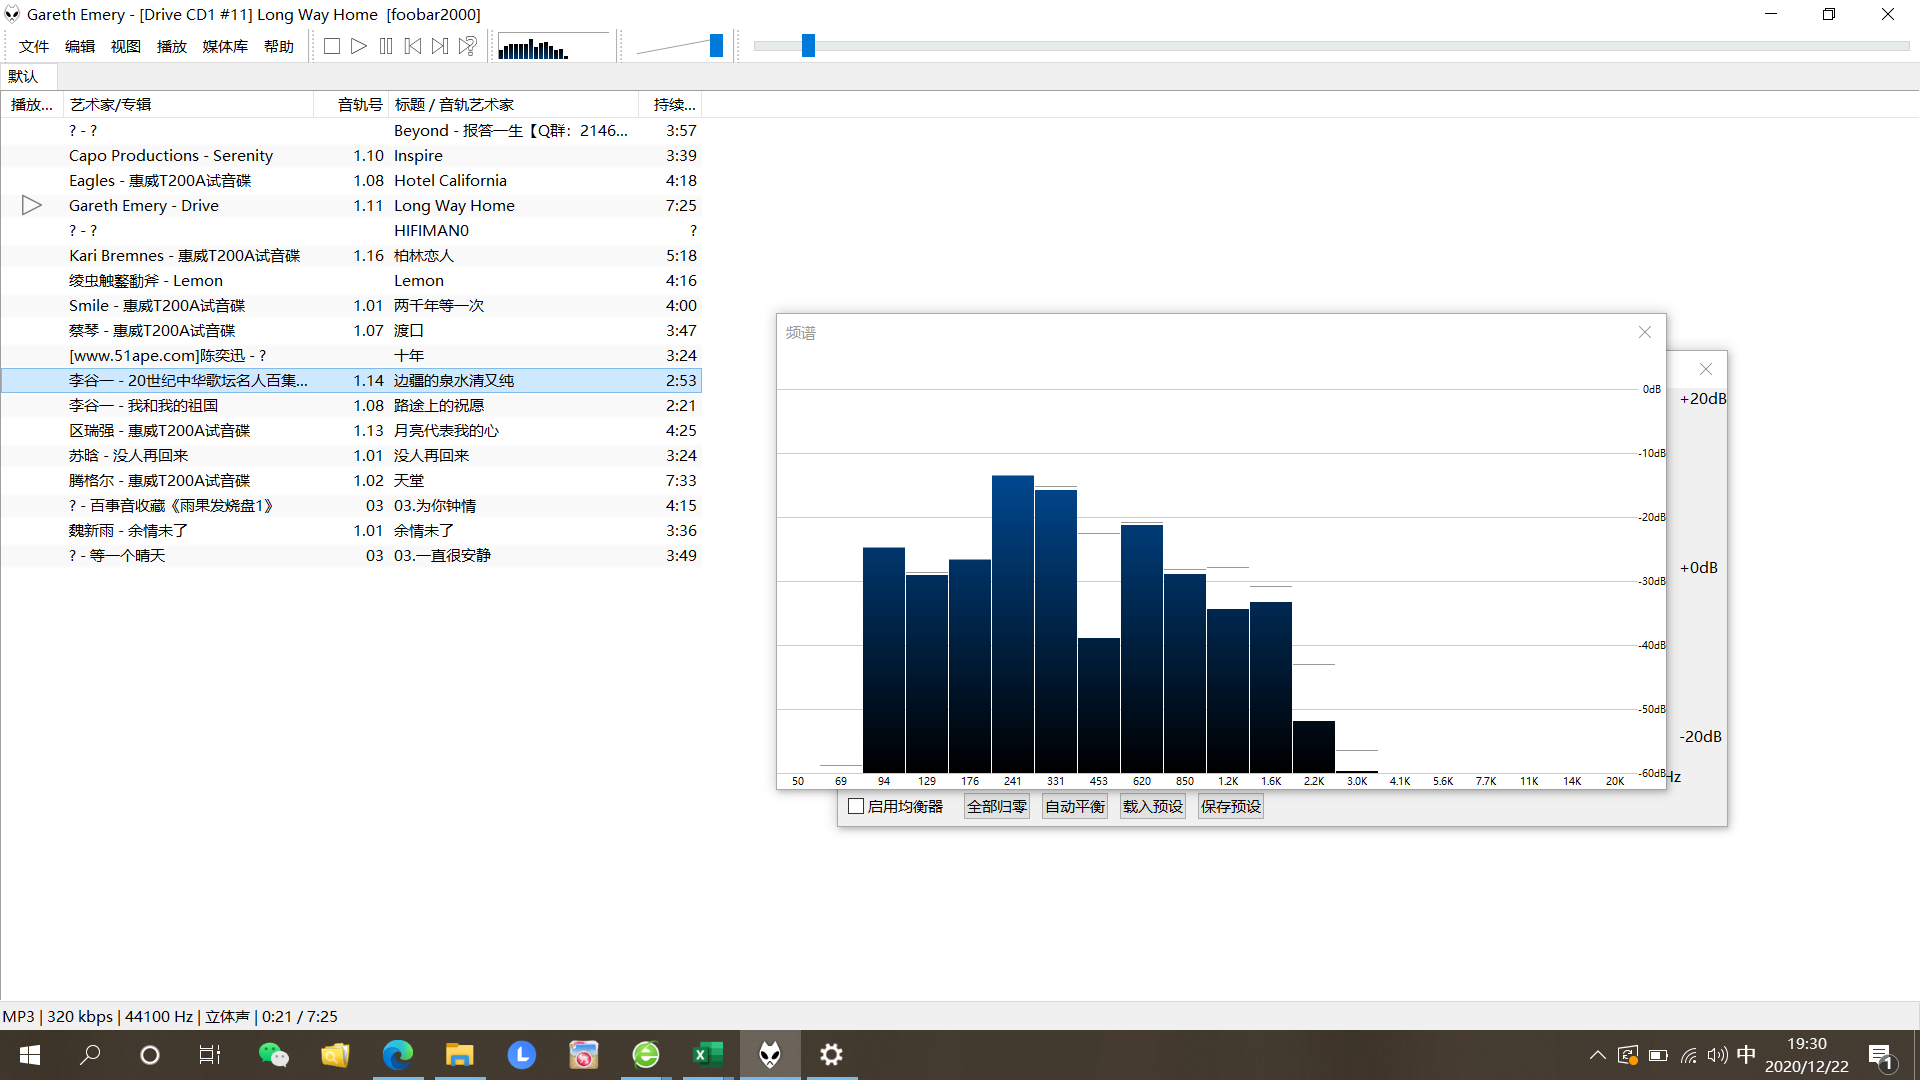Click the playback seek bar
Screen dimensions: 1920x1080
point(1331,46)
